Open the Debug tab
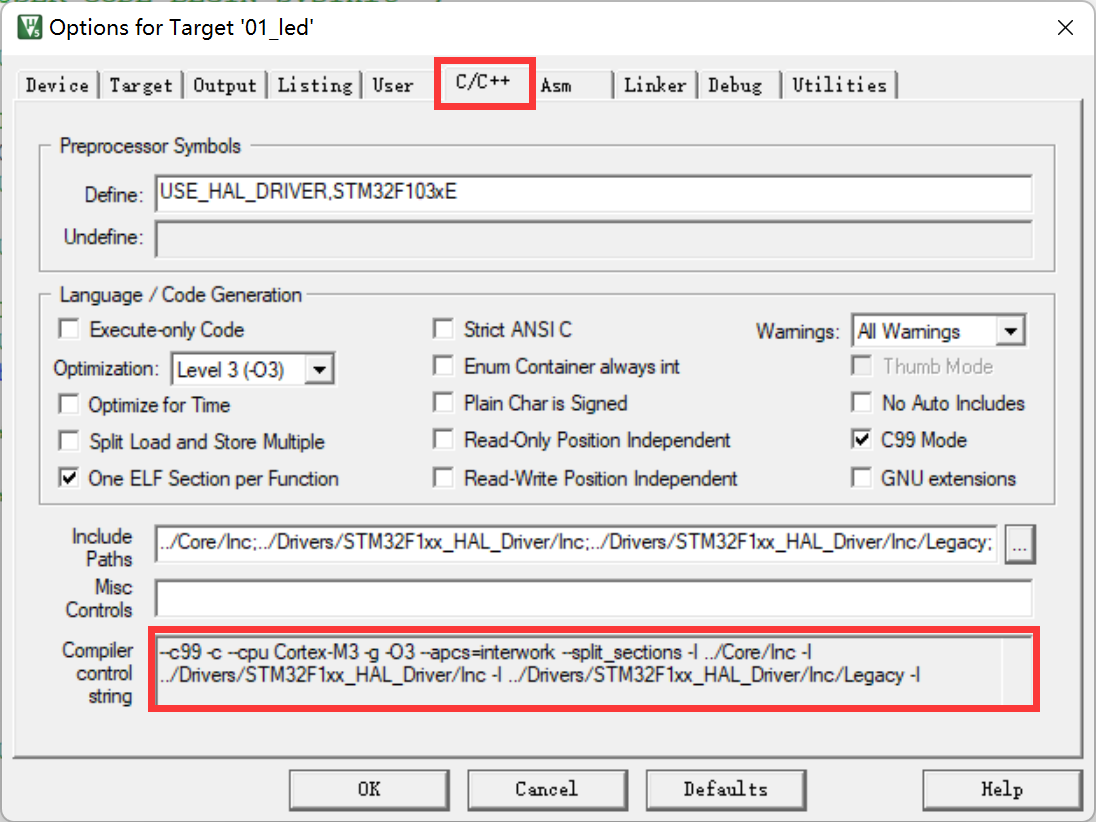Viewport: 1096px width, 822px height. 735,85
